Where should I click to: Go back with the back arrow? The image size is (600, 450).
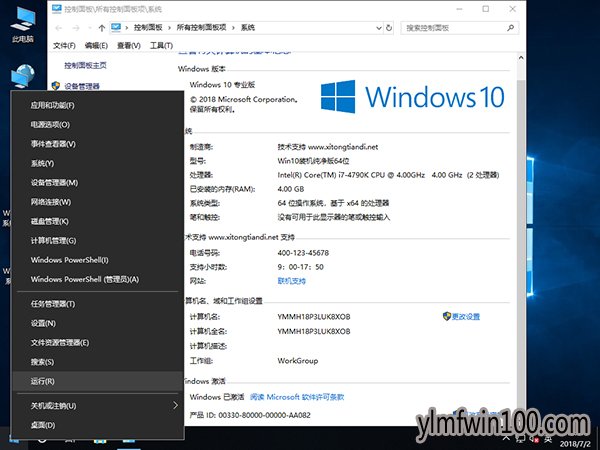pos(59,28)
